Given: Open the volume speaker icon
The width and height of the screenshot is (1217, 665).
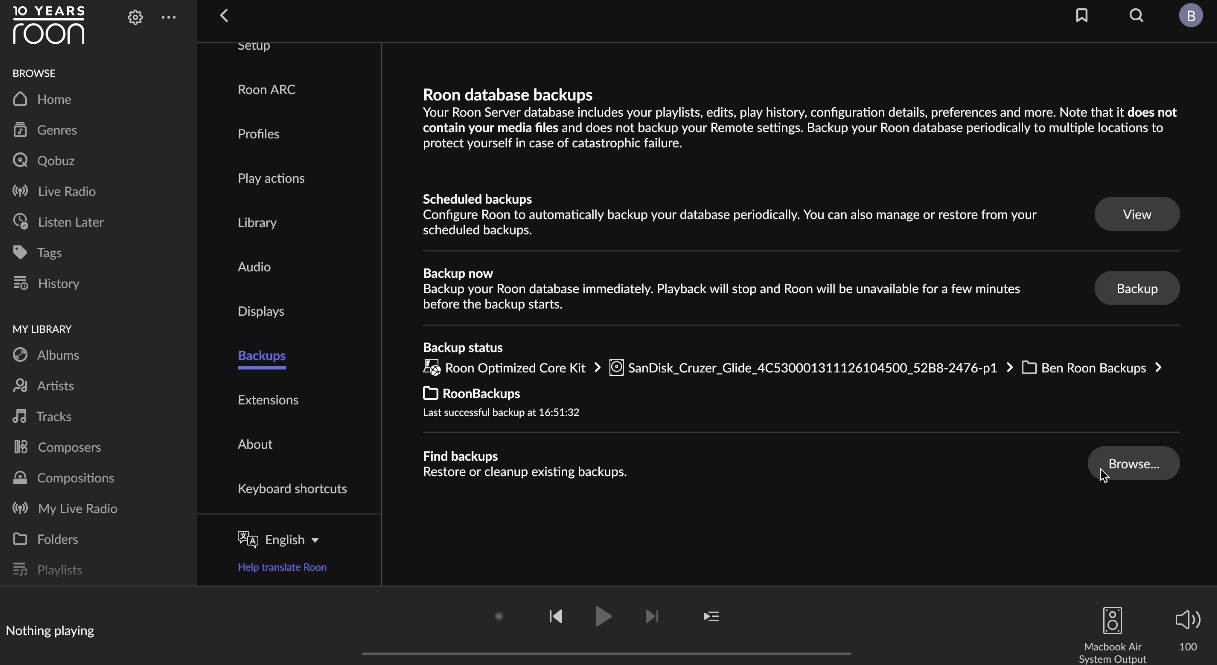Looking at the screenshot, I should point(1188,619).
